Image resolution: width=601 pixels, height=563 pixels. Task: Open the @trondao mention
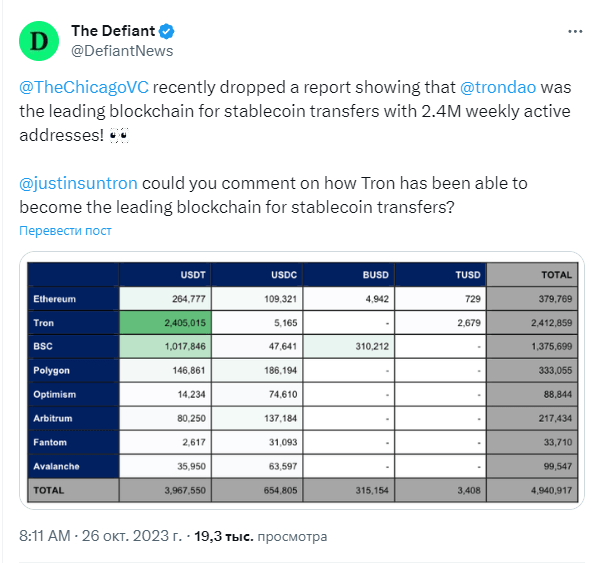tap(498, 87)
